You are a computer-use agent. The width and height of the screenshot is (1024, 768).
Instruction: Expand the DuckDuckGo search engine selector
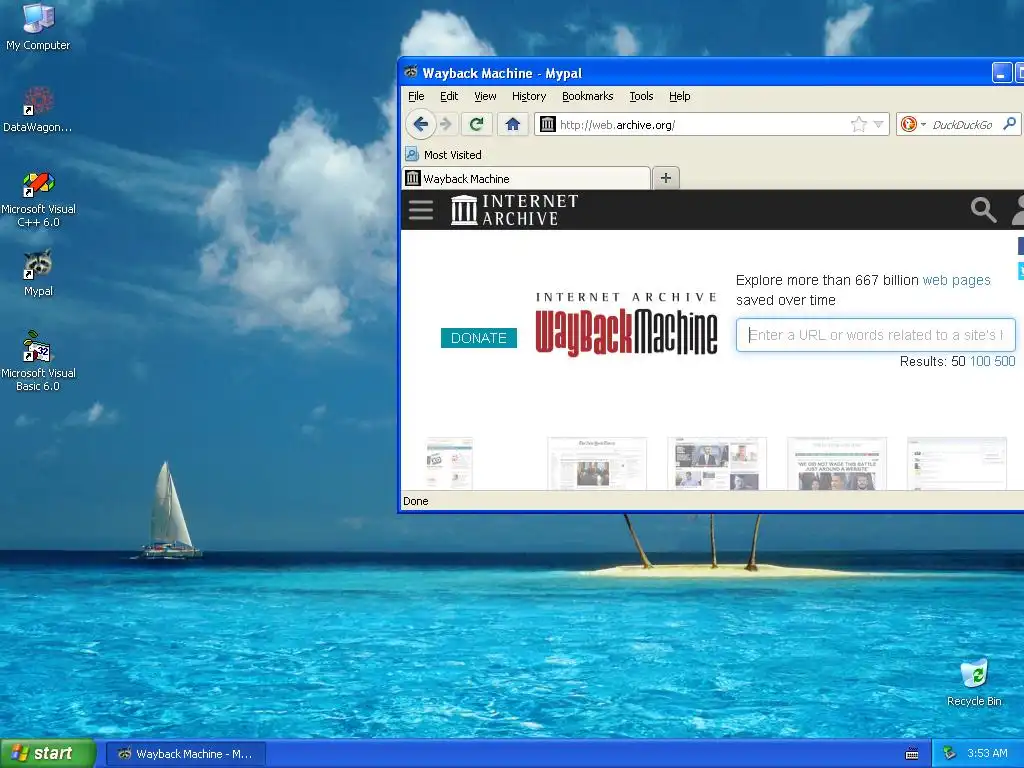912,124
